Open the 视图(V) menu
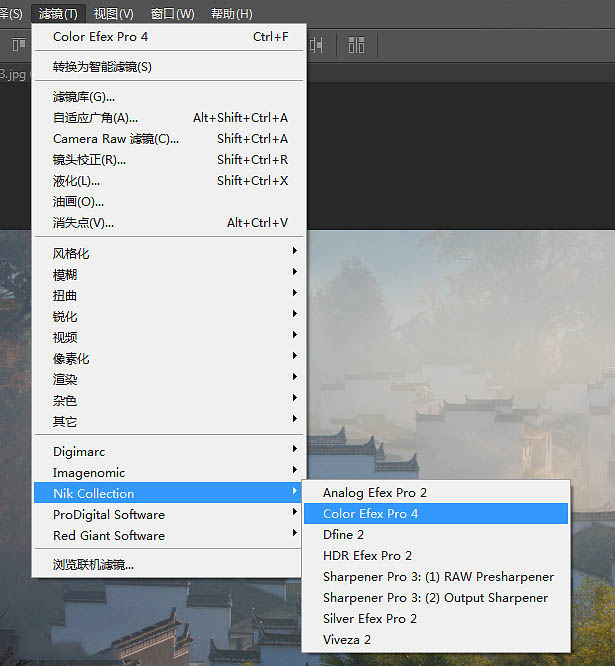Viewport: 615px width, 666px height. click(x=113, y=14)
